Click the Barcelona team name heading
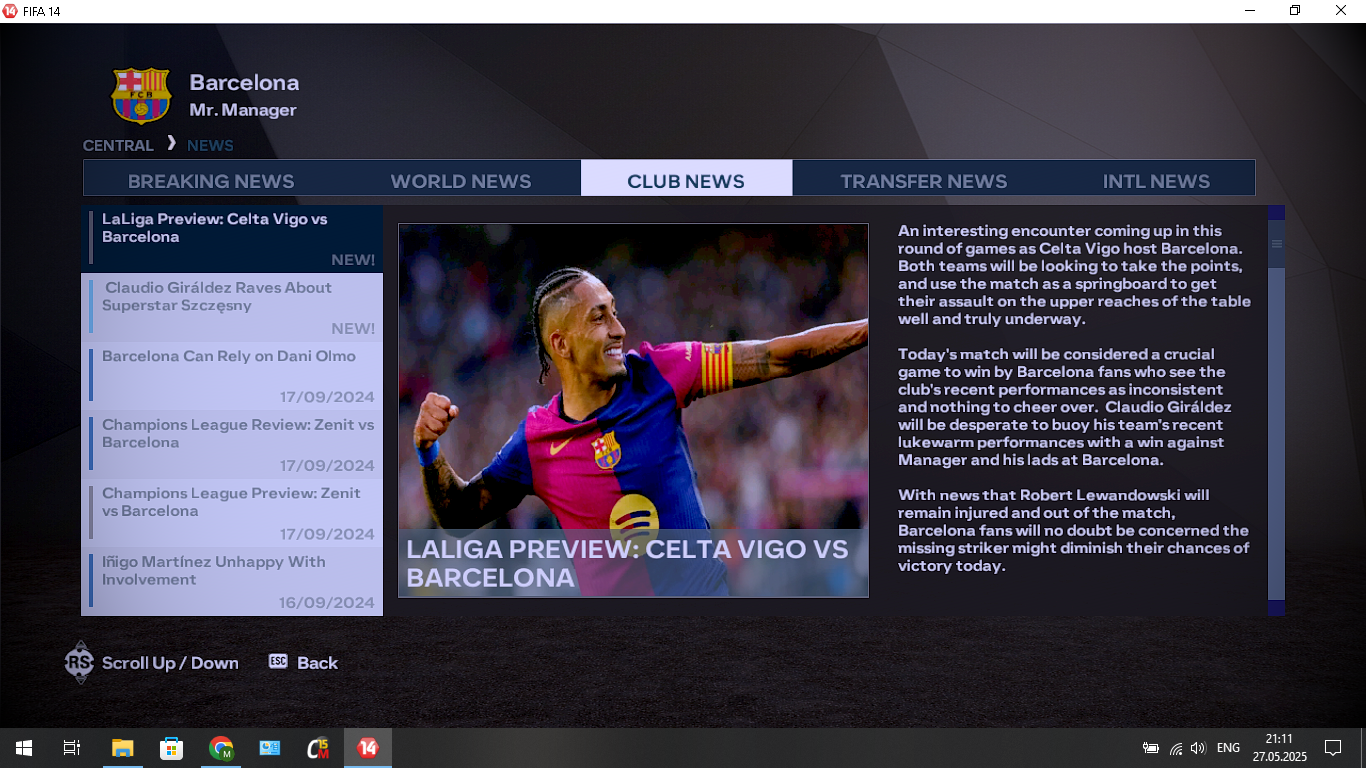Viewport: 1366px width, 768px height. click(244, 83)
